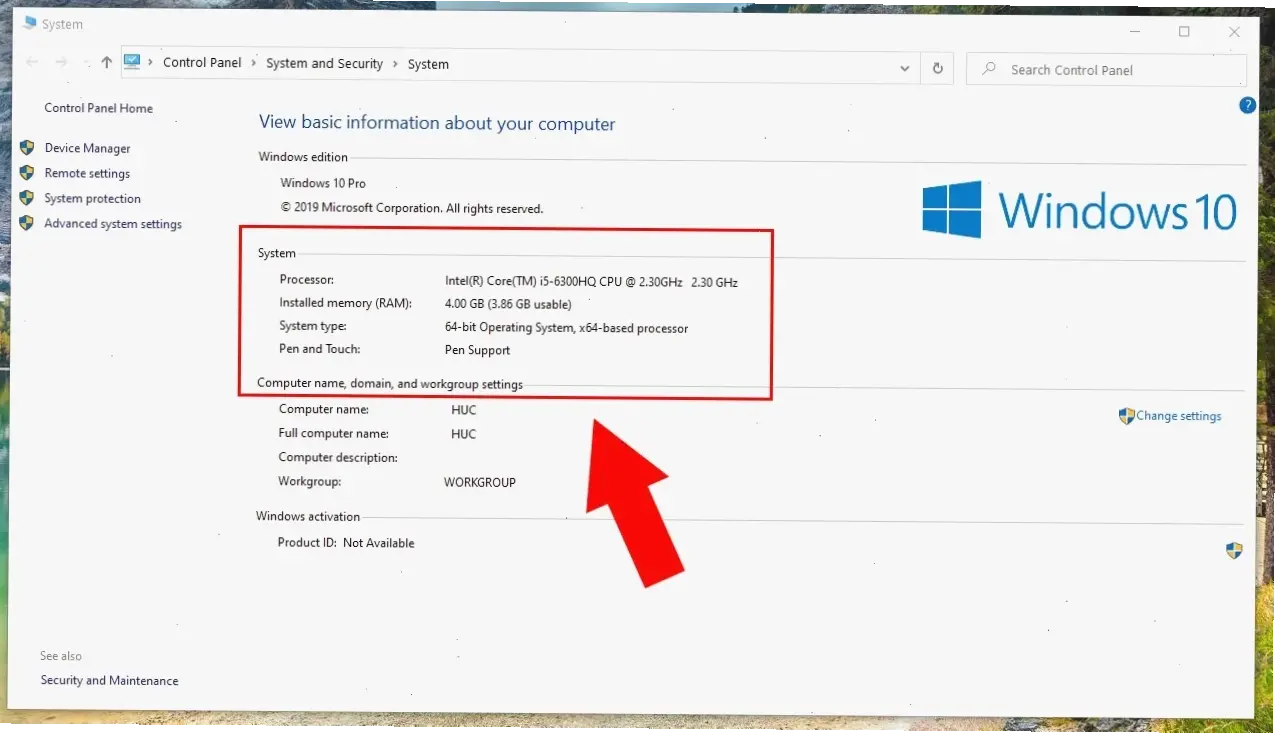The image size is (1275, 733).
Task: Open Advanced system settings
Action: [x=113, y=224]
